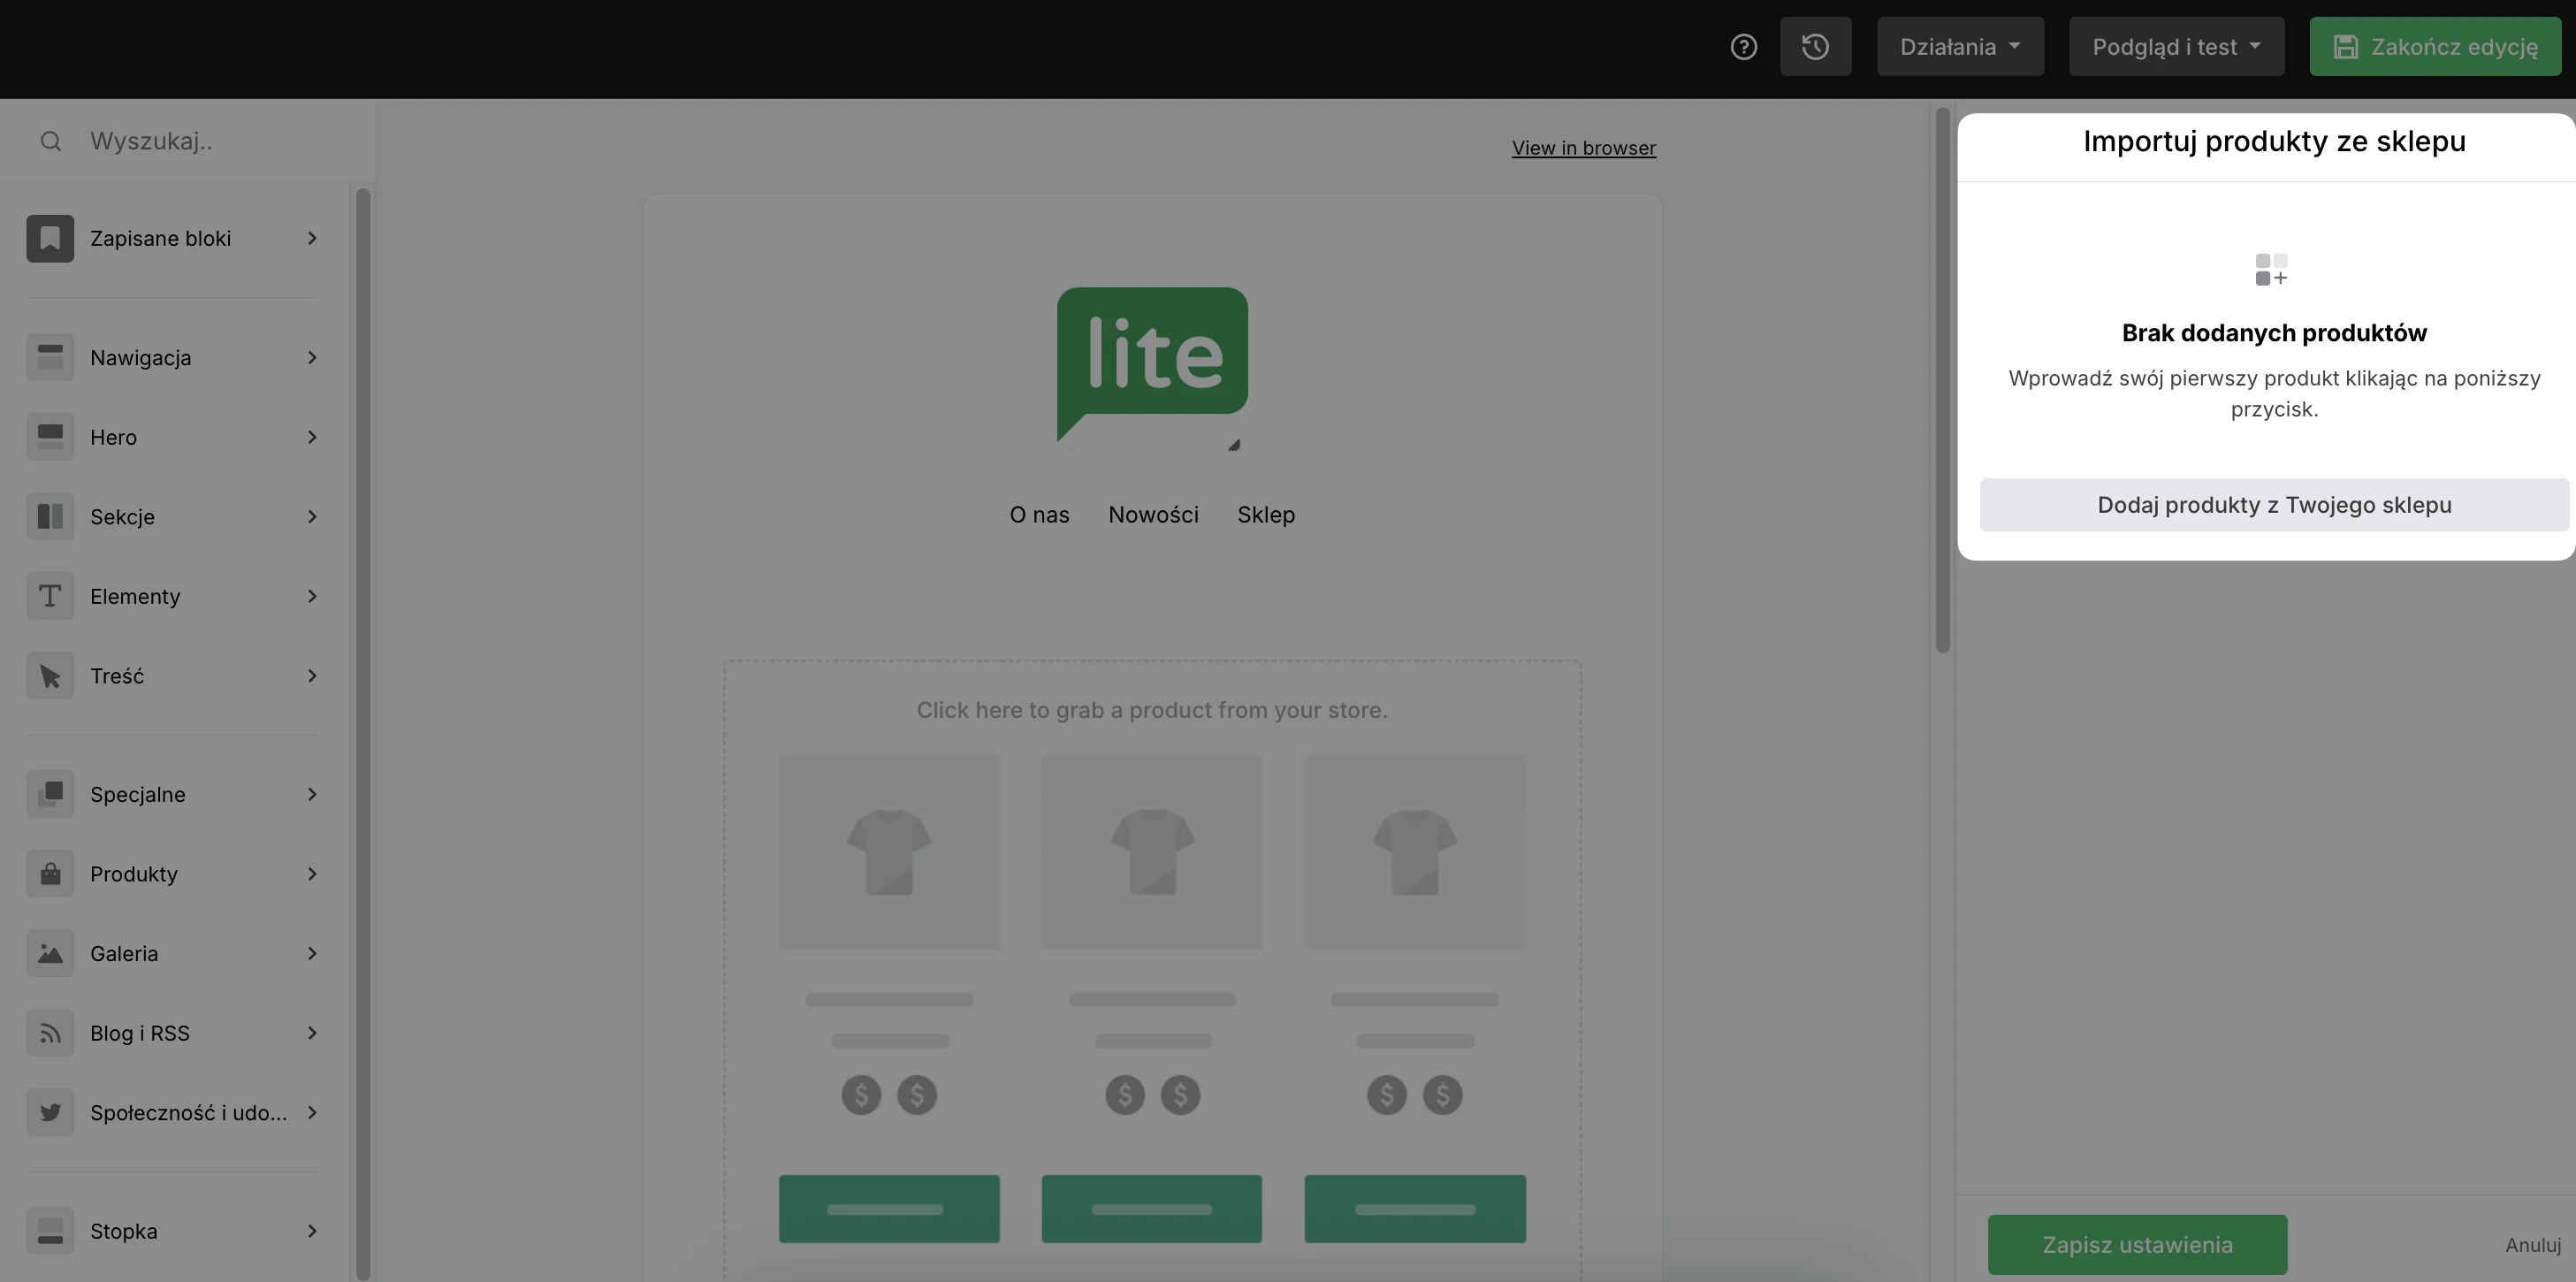Click the resize handle under the logo
Image resolution: width=2576 pixels, height=1282 pixels.
(1234, 445)
